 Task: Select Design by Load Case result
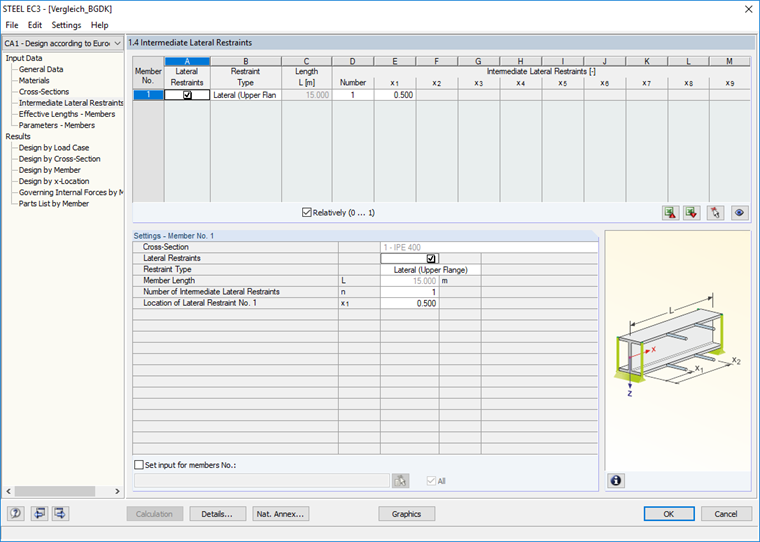pos(54,147)
